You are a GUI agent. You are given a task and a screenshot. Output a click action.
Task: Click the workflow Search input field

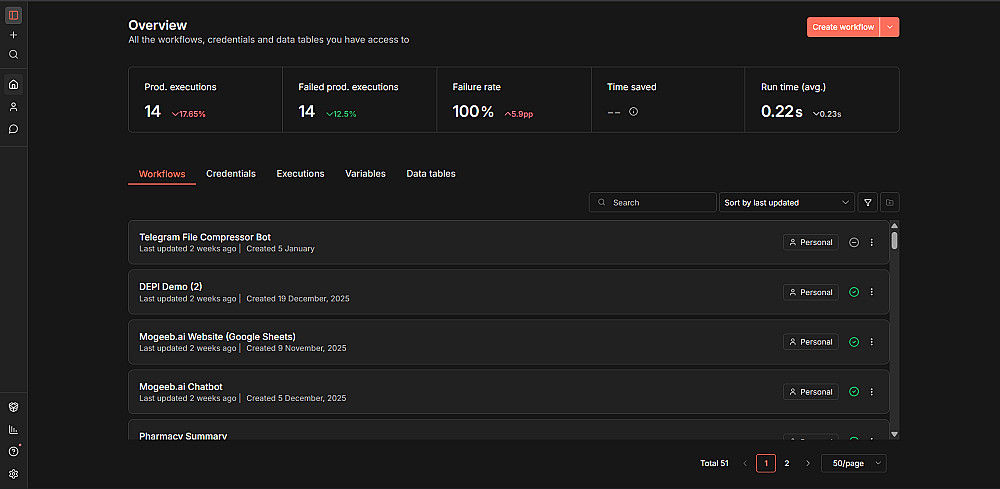click(x=653, y=202)
